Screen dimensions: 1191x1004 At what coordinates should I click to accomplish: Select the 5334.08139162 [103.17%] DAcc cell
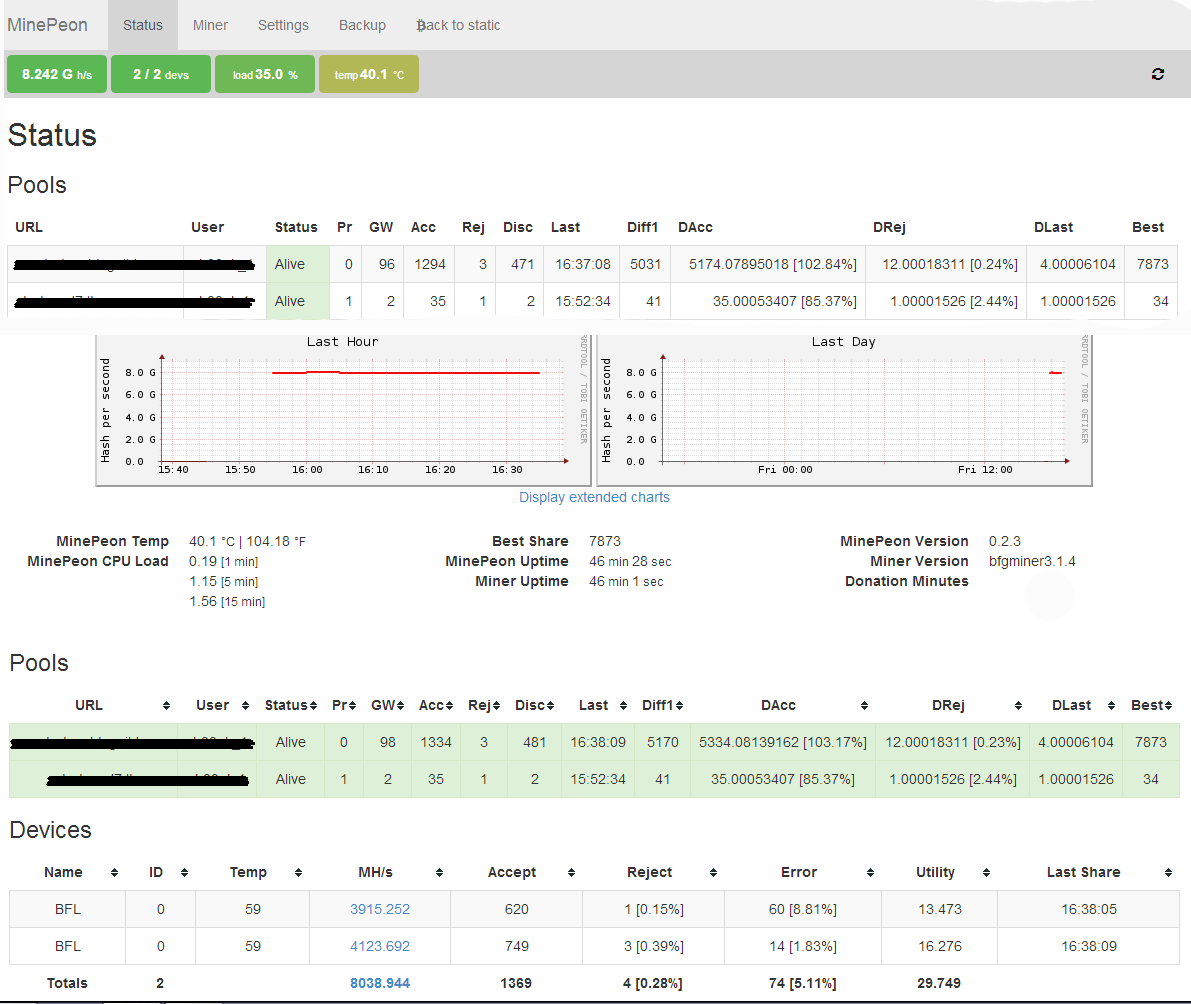pos(782,742)
